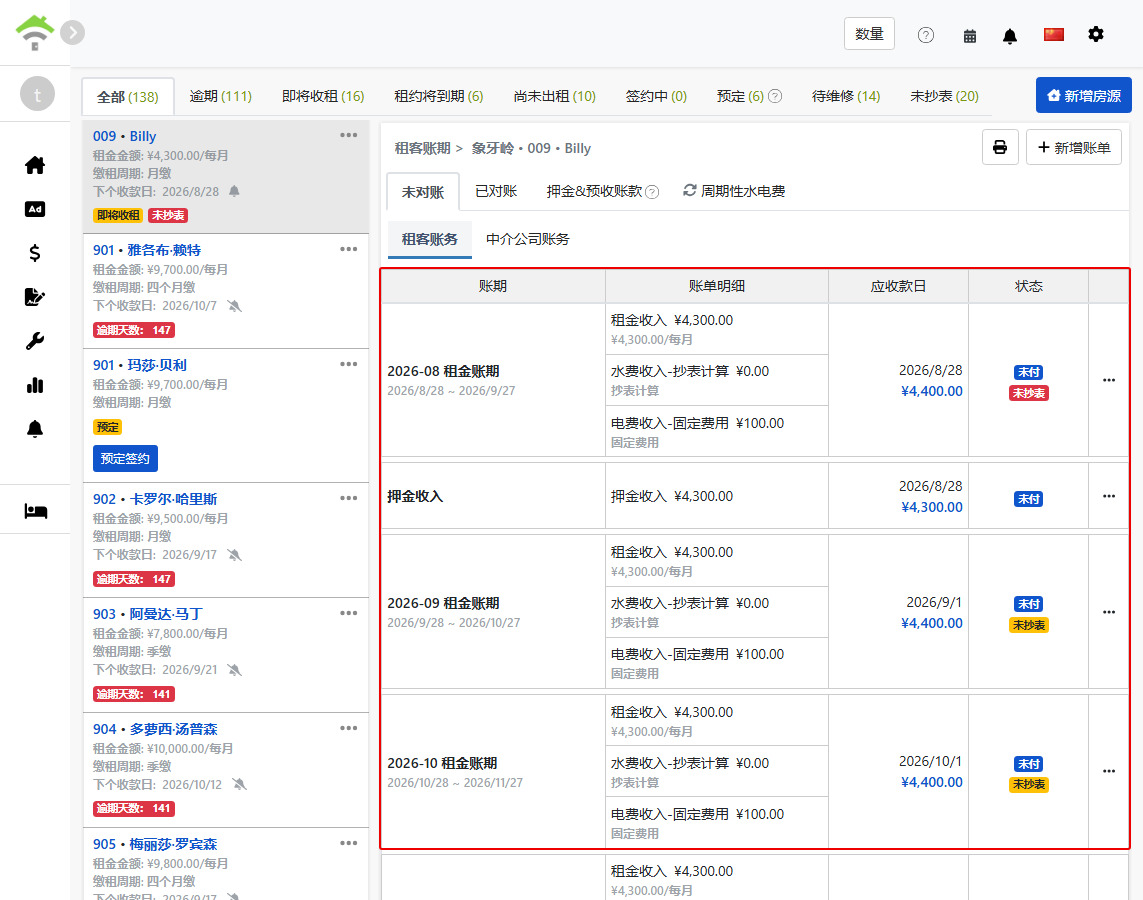
Task: Select the 签约中 (0) tab
Action: (656, 96)
